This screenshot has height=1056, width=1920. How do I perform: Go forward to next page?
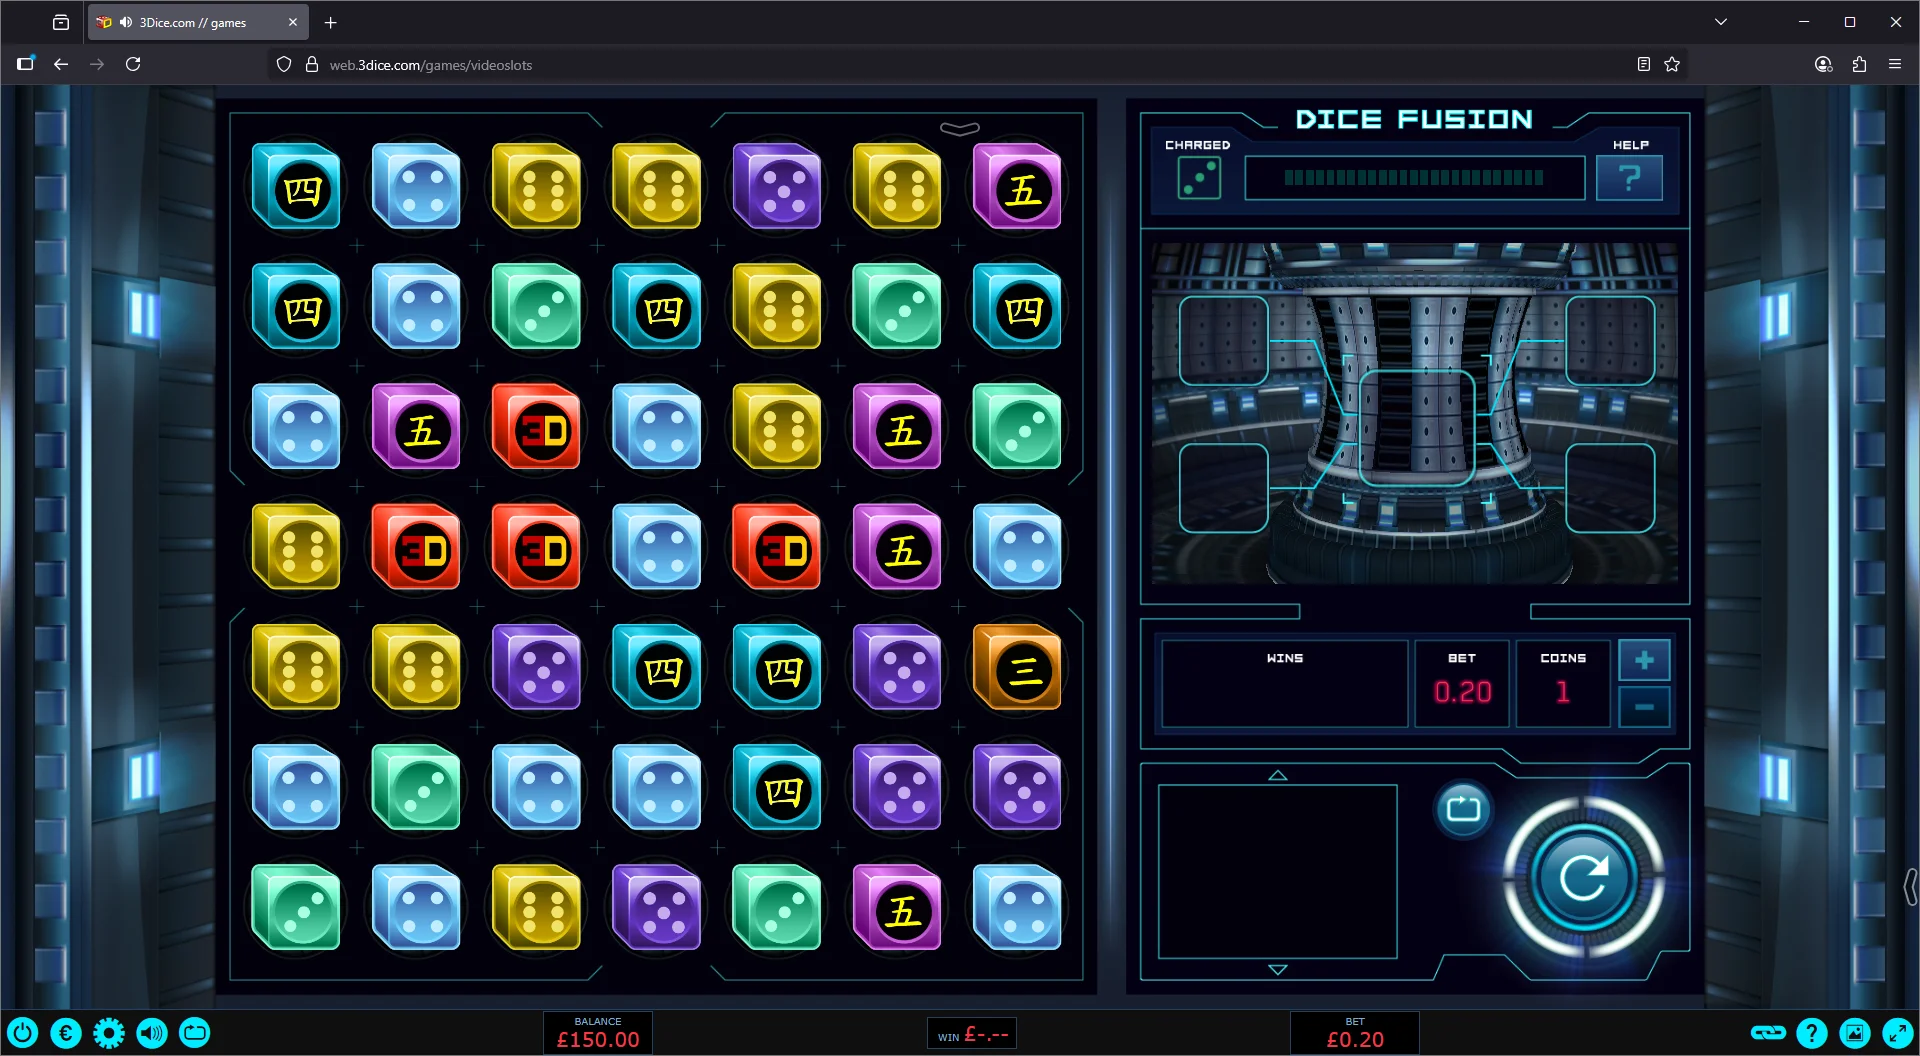pos(97,64)
